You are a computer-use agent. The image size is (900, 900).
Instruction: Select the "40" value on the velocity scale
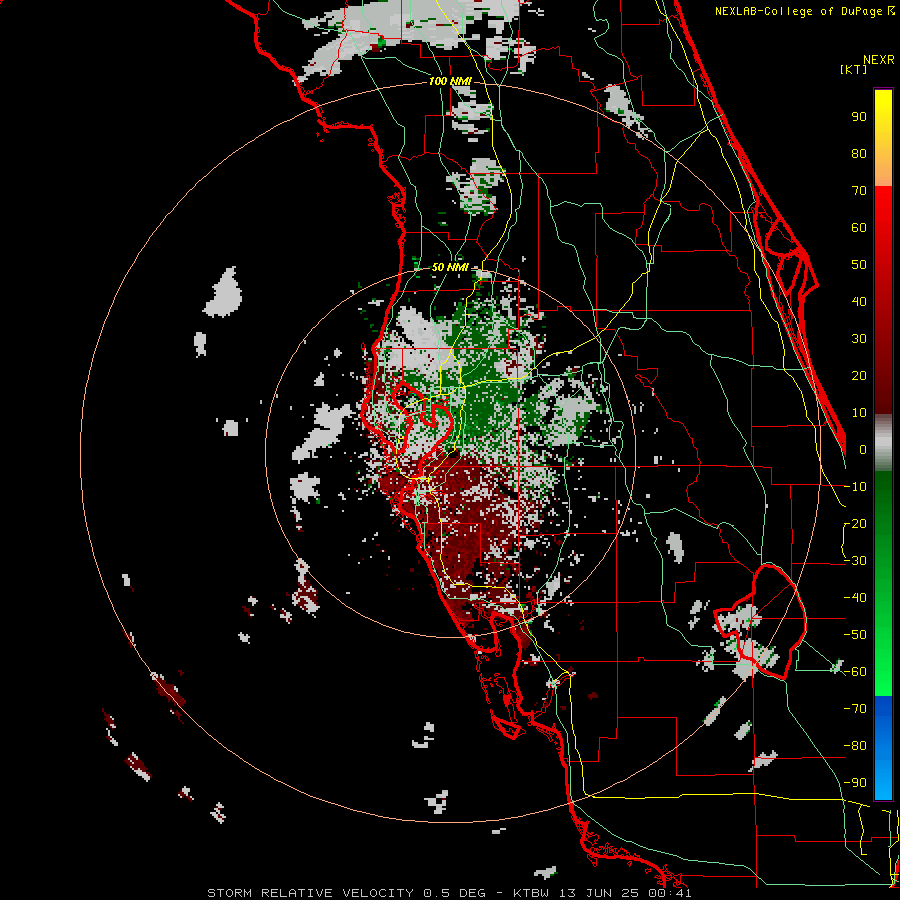859,302
